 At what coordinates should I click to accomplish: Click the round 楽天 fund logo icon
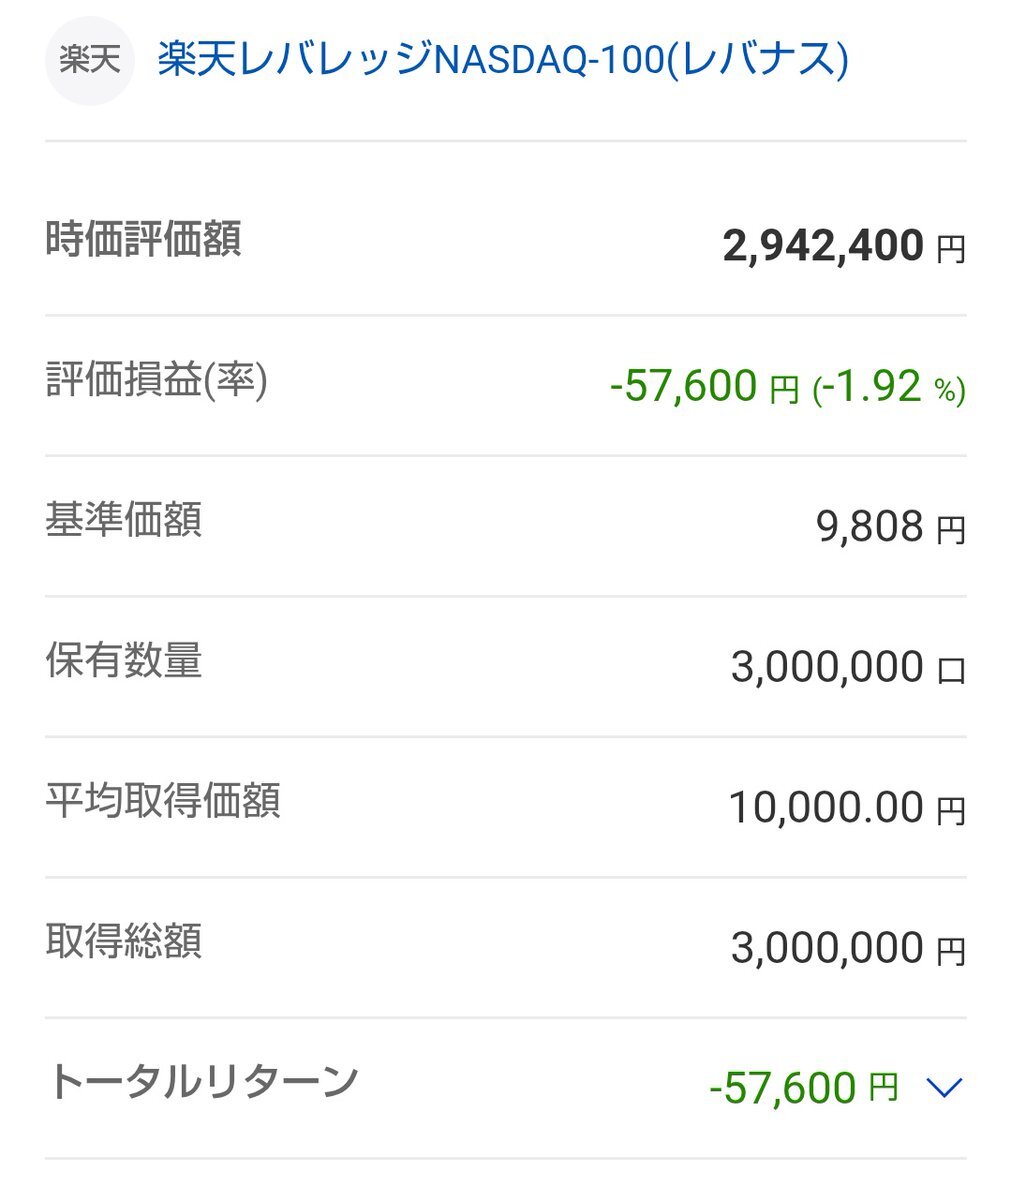(89, 61)
